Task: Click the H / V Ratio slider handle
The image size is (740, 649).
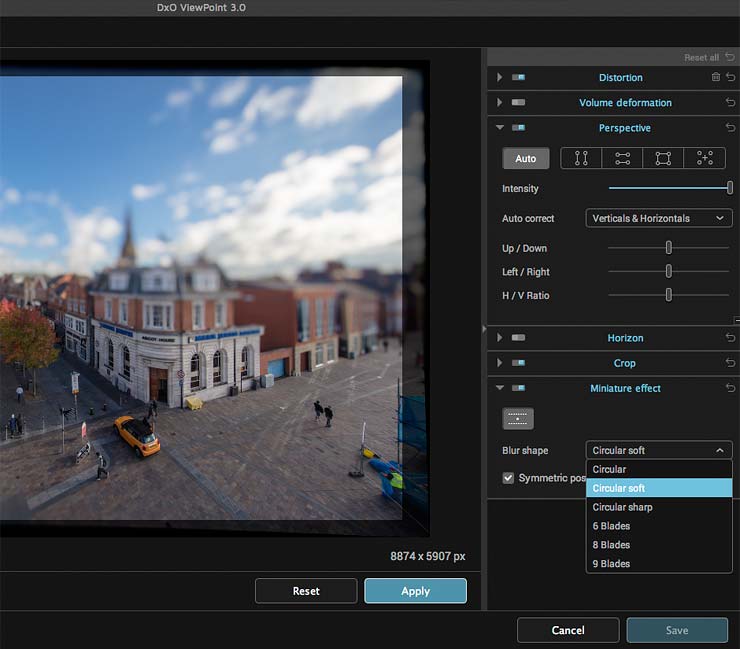Action: click(x=669, y=295)
